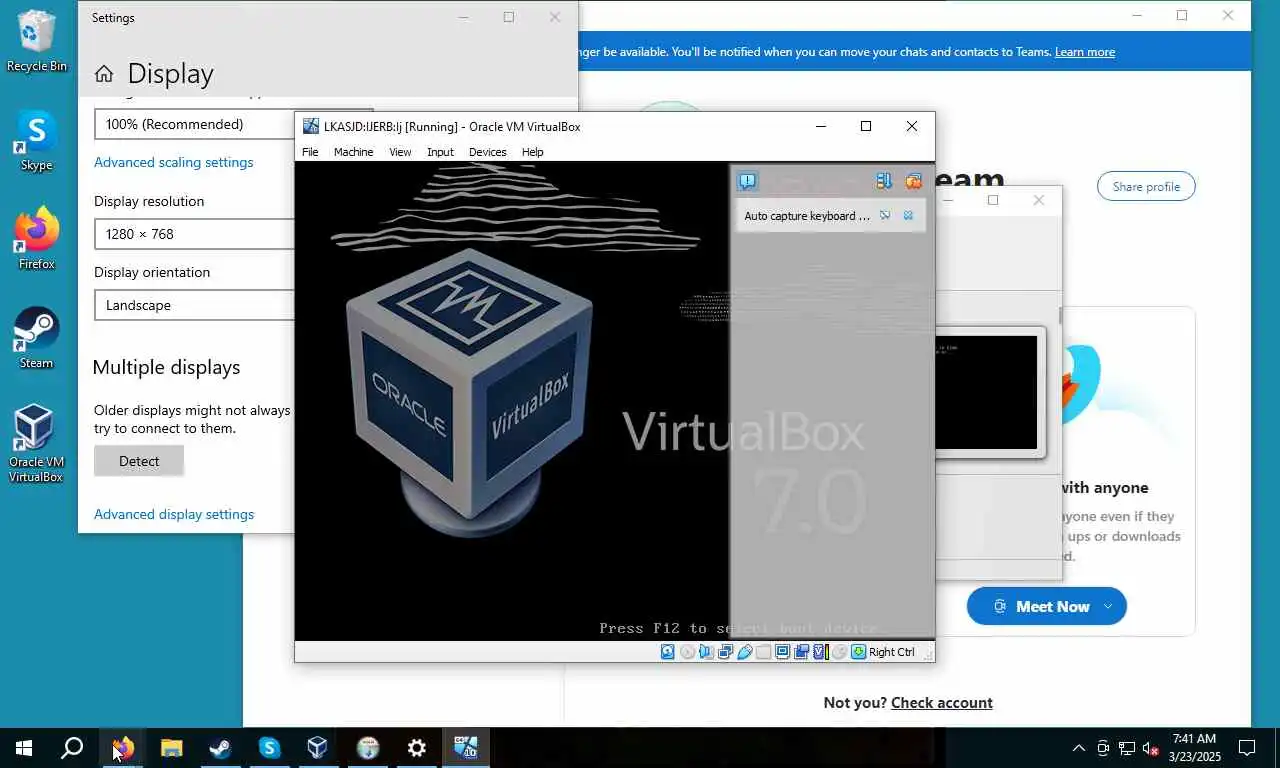This screenshot has width=1280, height=768.
Task: Click the shared folders indicator in VirtualBox status bar
Action: [764, 652]
